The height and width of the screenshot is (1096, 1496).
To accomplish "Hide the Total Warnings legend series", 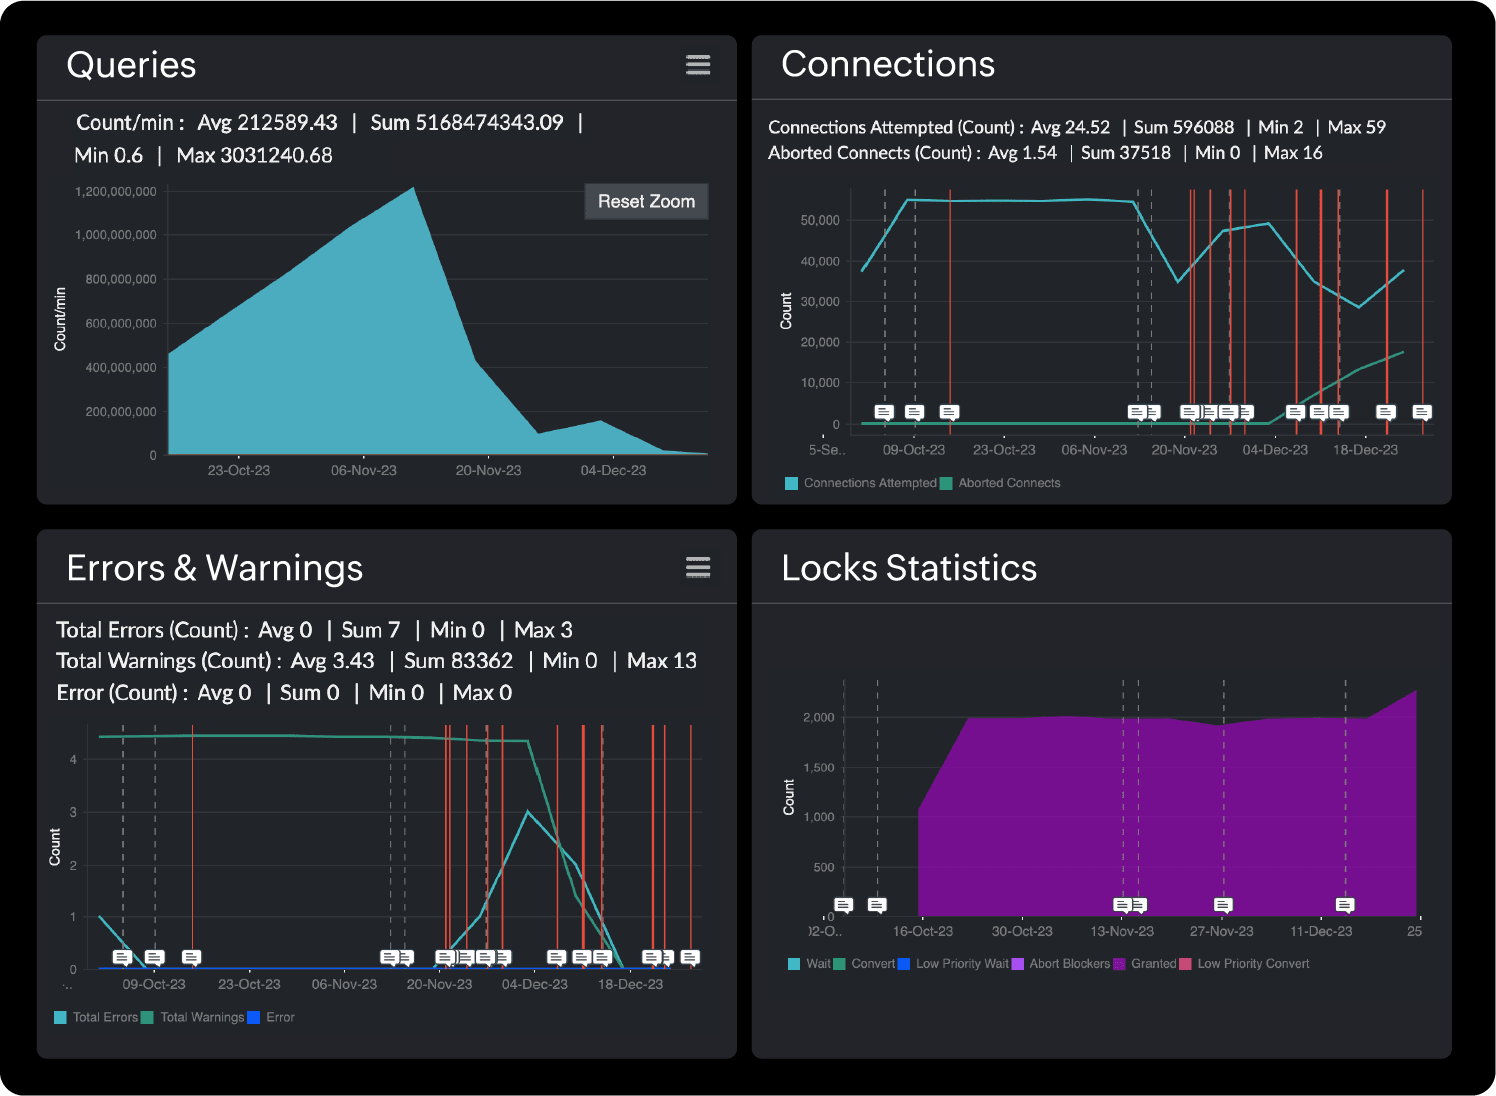I will point(201,1017).
